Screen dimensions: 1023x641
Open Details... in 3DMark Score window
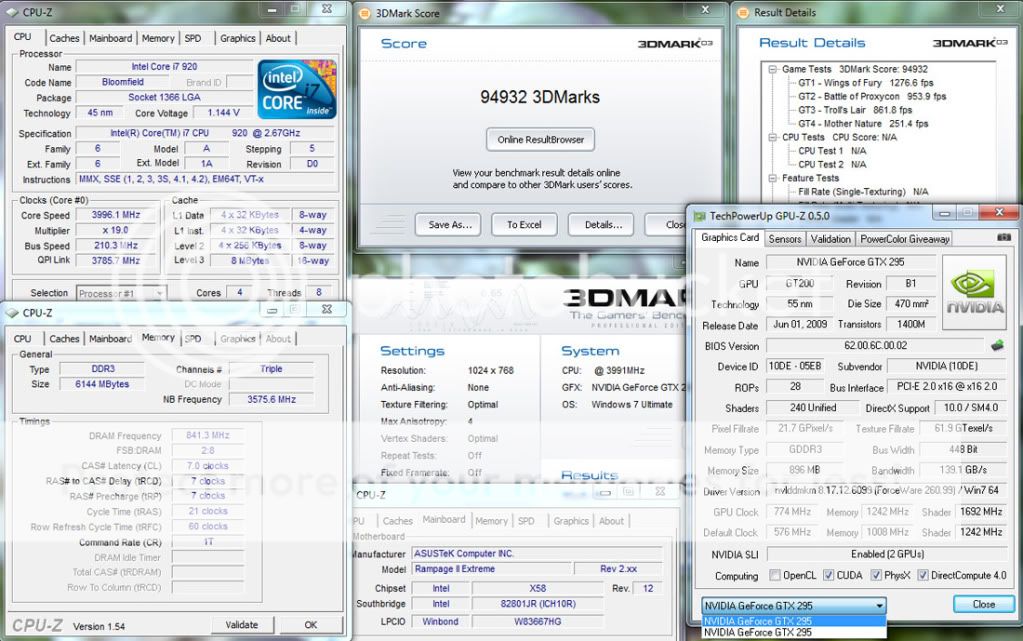tap(603, 225)
